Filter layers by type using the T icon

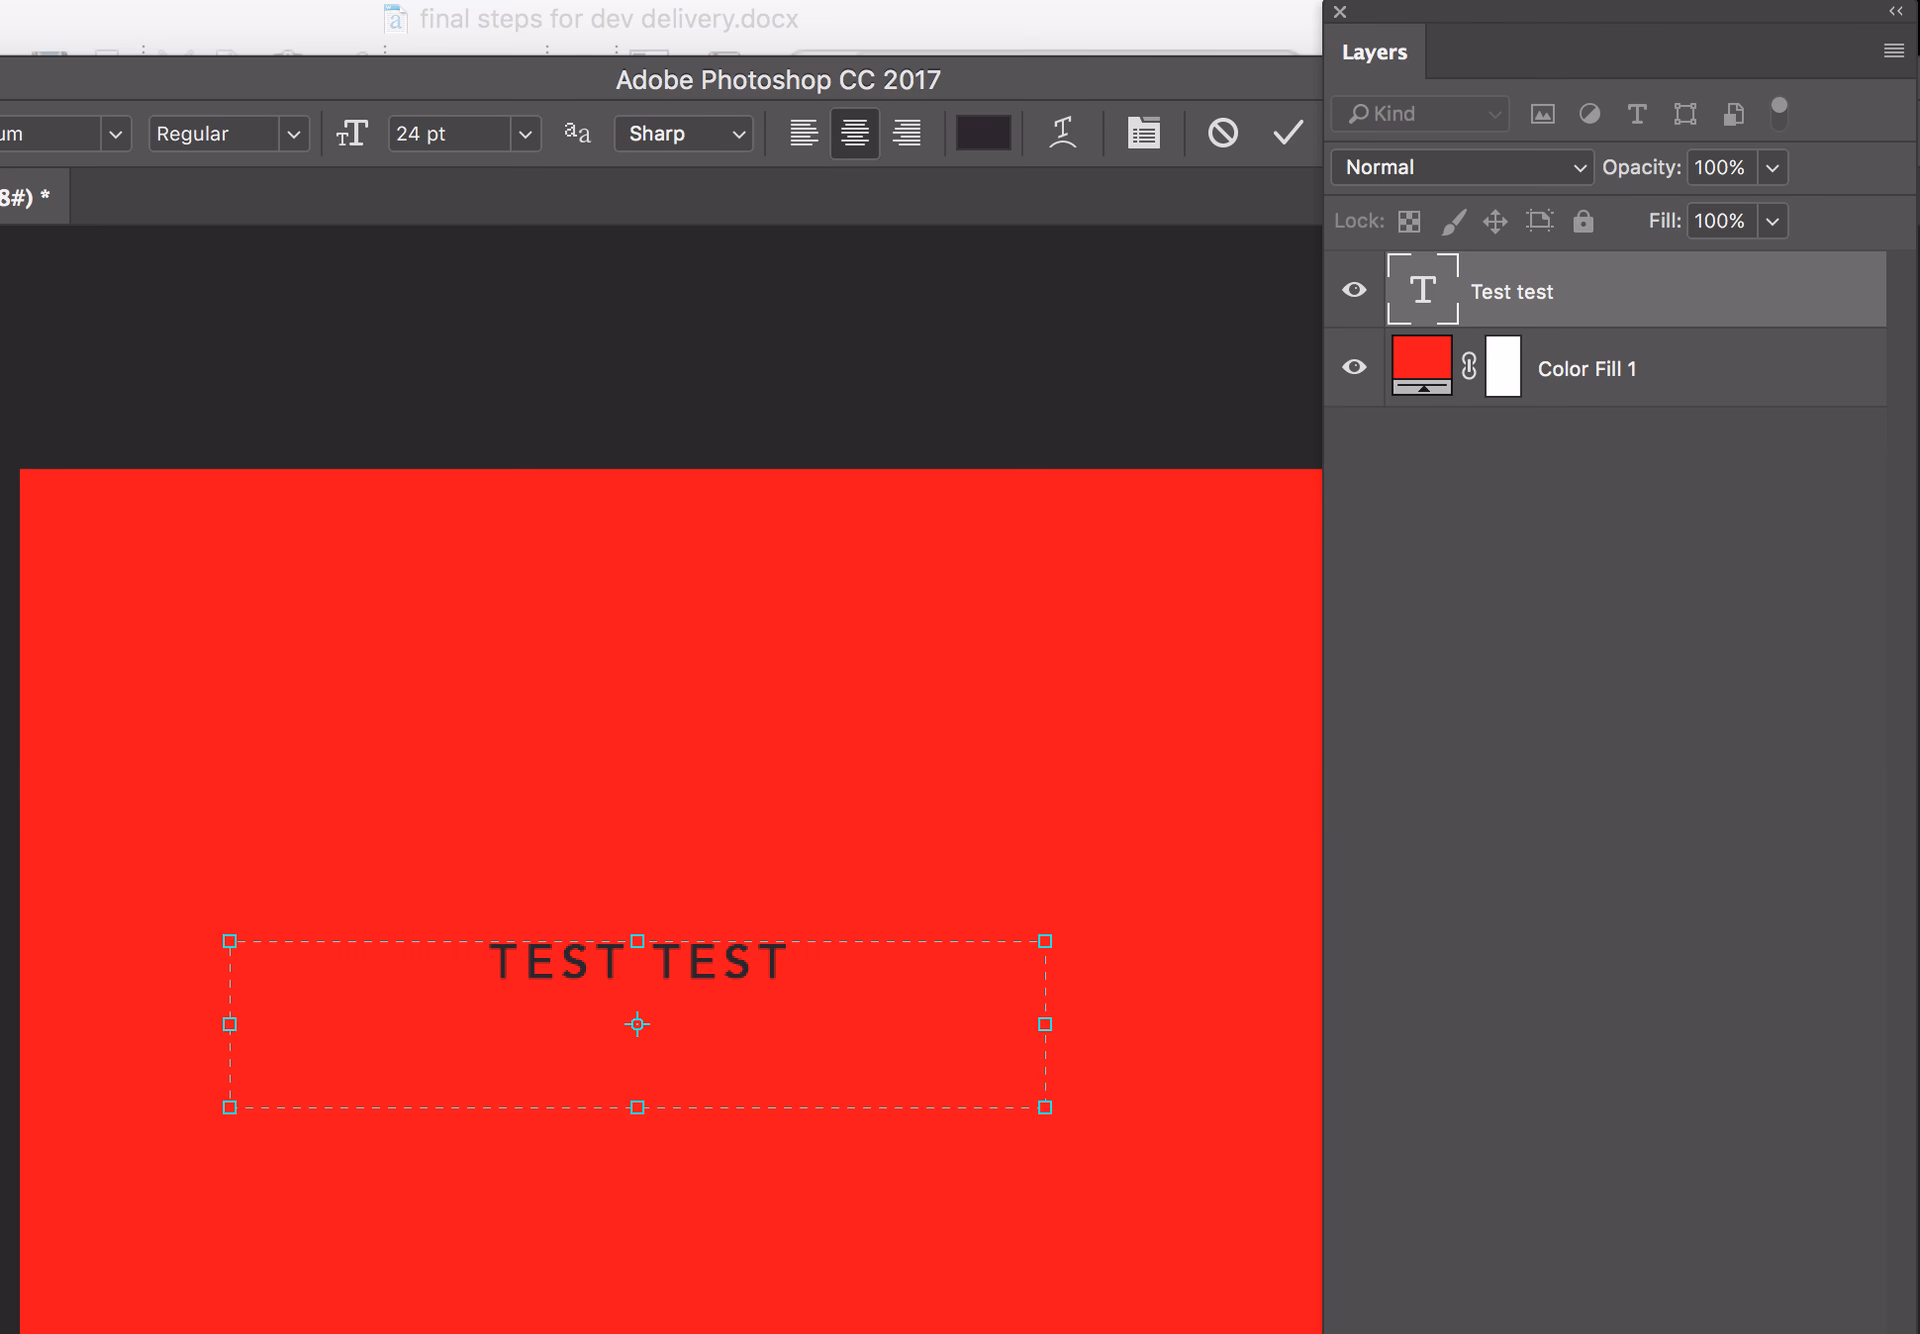pyautogui.click(x=1637, y=114)
